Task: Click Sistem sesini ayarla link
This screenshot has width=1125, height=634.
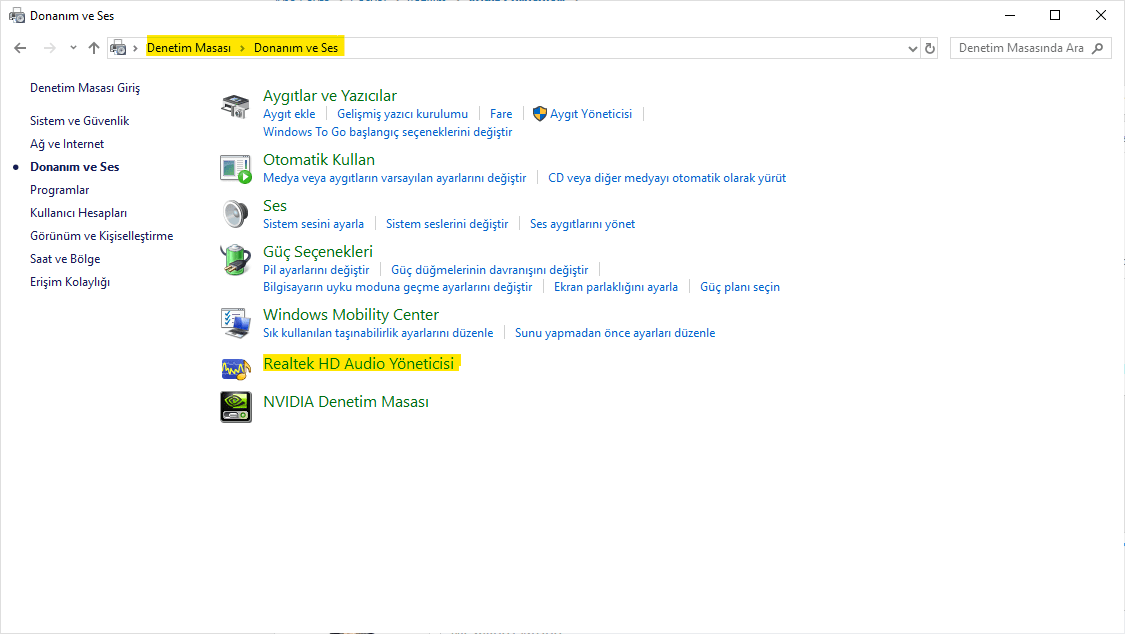Action: 314,224
